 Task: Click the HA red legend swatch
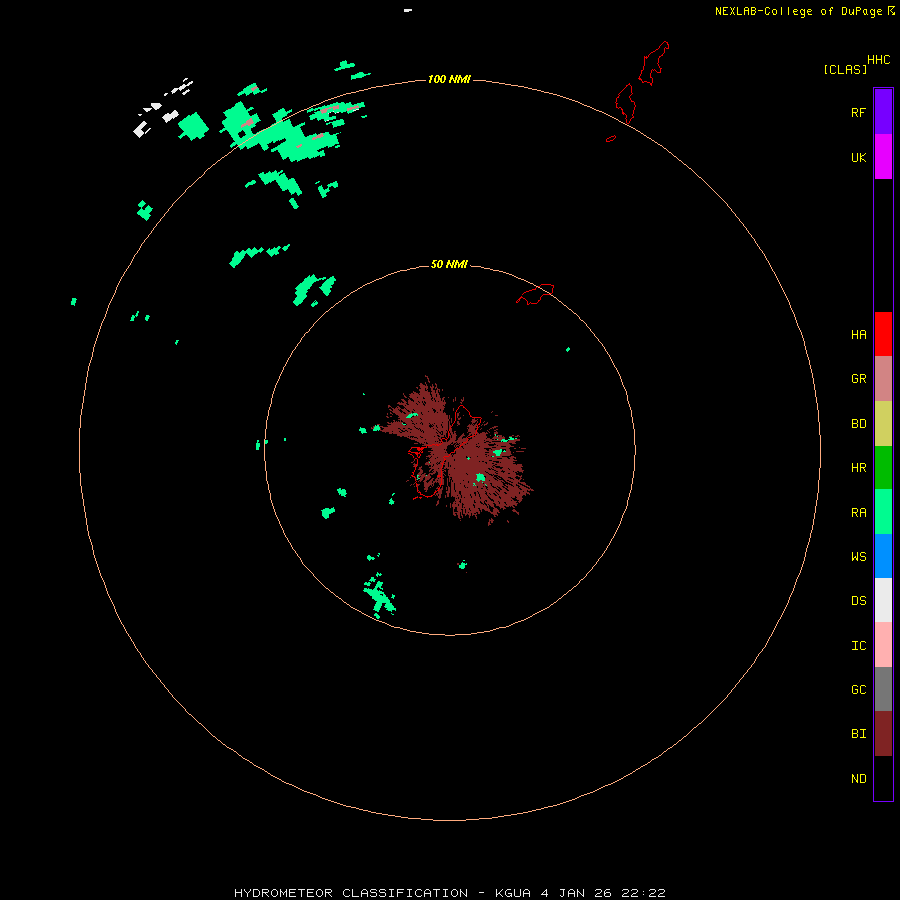(883, 334)
